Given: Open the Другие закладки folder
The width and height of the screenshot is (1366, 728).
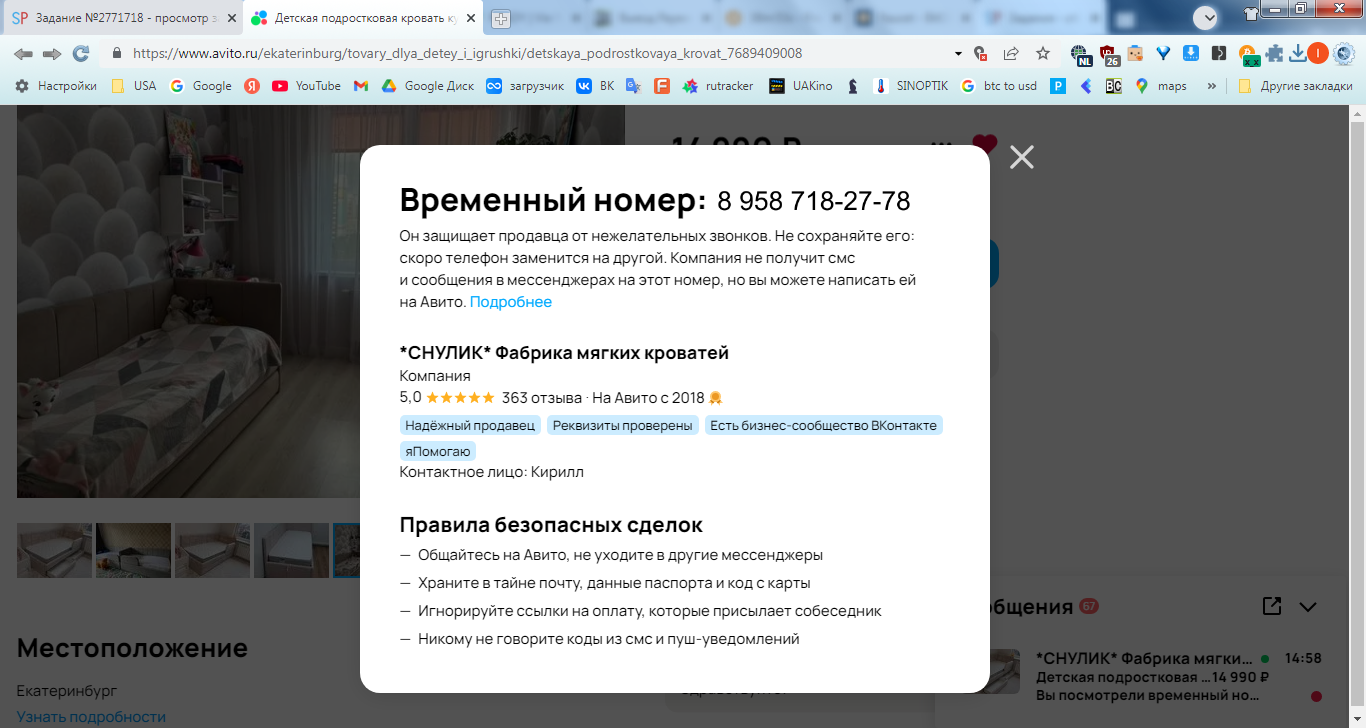Looking at the screenshot, I should (1295, 86).
